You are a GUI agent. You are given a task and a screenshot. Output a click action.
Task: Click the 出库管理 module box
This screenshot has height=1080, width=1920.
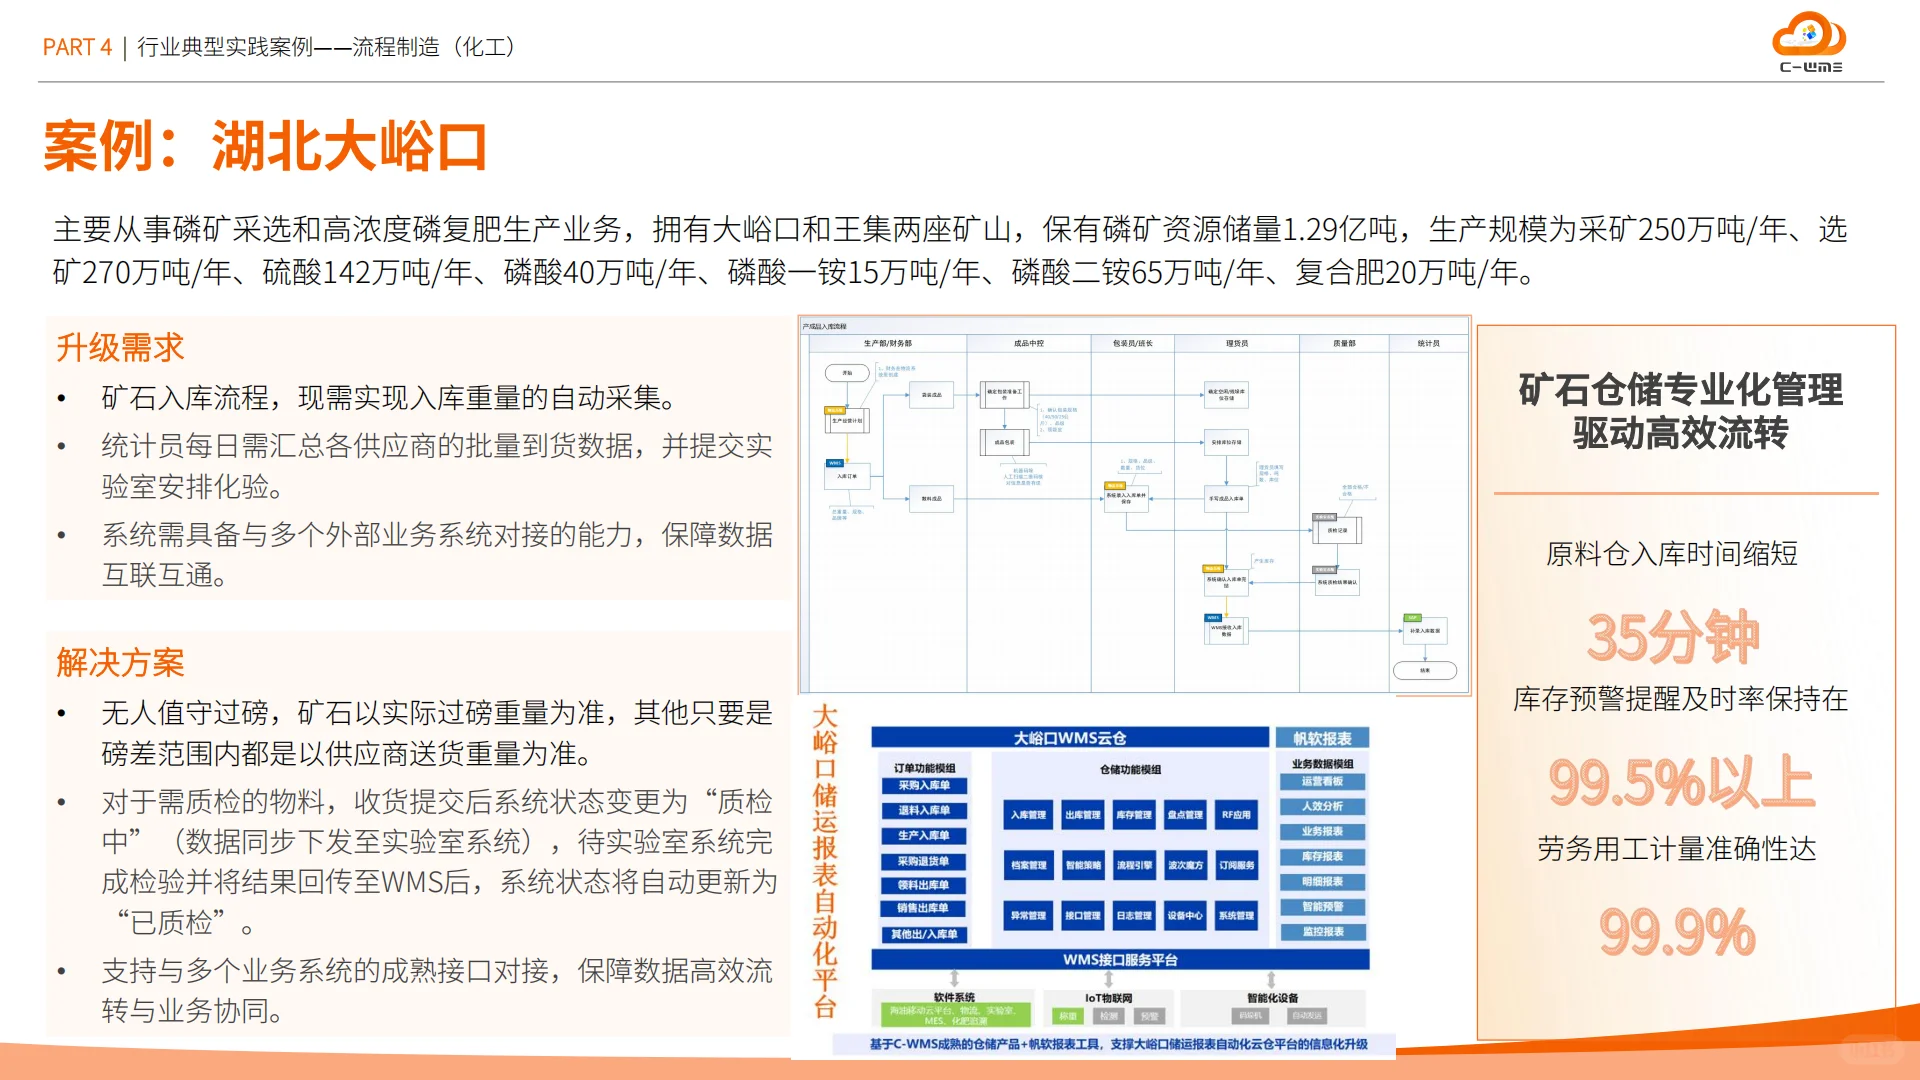click(x=1082, y=815)
